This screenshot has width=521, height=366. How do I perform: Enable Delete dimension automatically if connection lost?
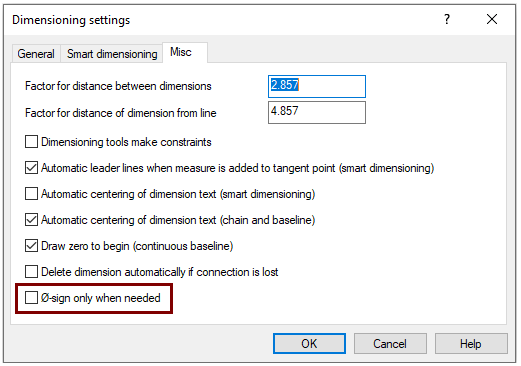31,272
